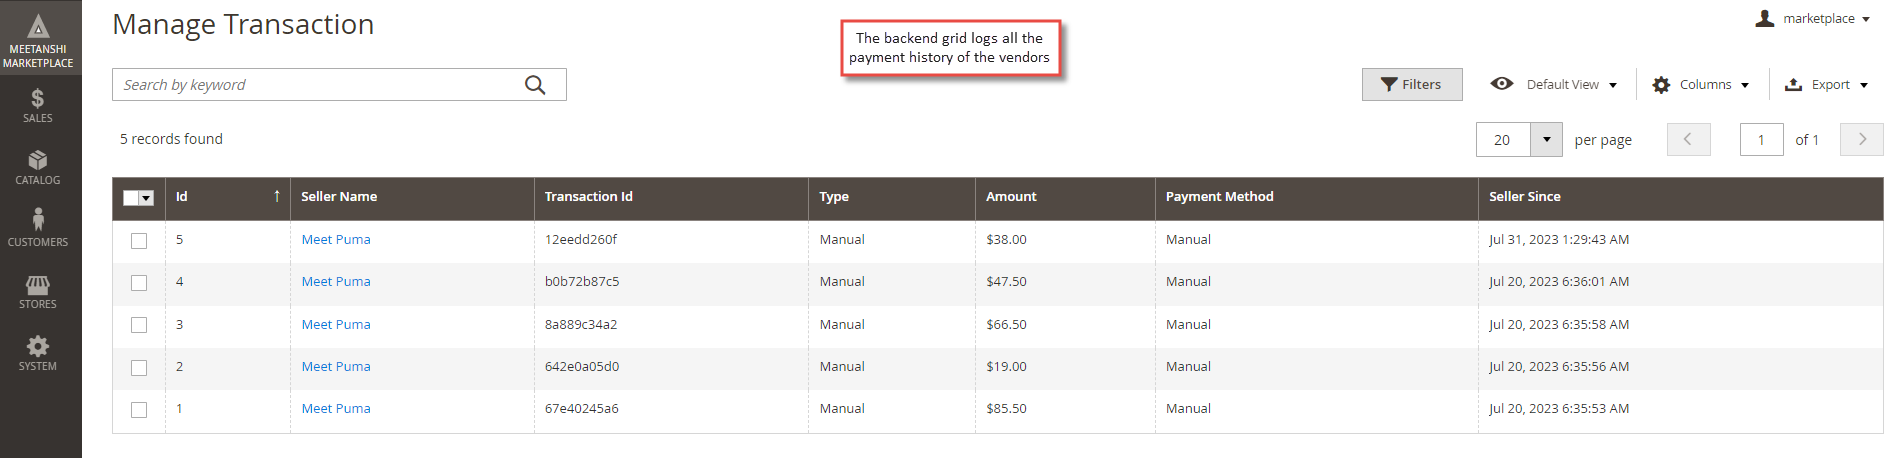This screenshot has height=458, width=1900.
Task: Click the search magnifier icon
Action: pos(535,85)
